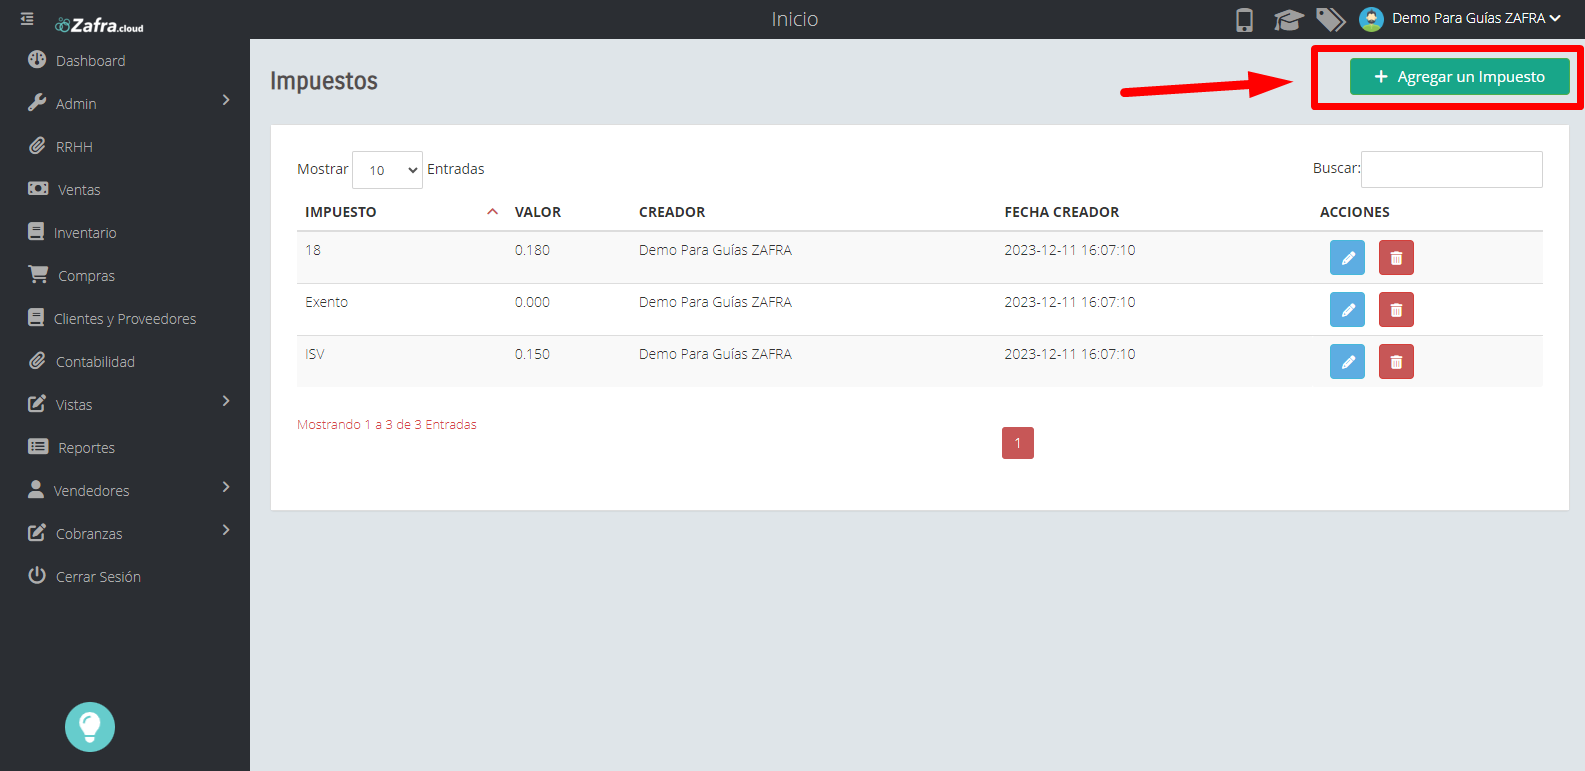Expand the Vistas submenu arrow
1585x771 pixels.
226,401
